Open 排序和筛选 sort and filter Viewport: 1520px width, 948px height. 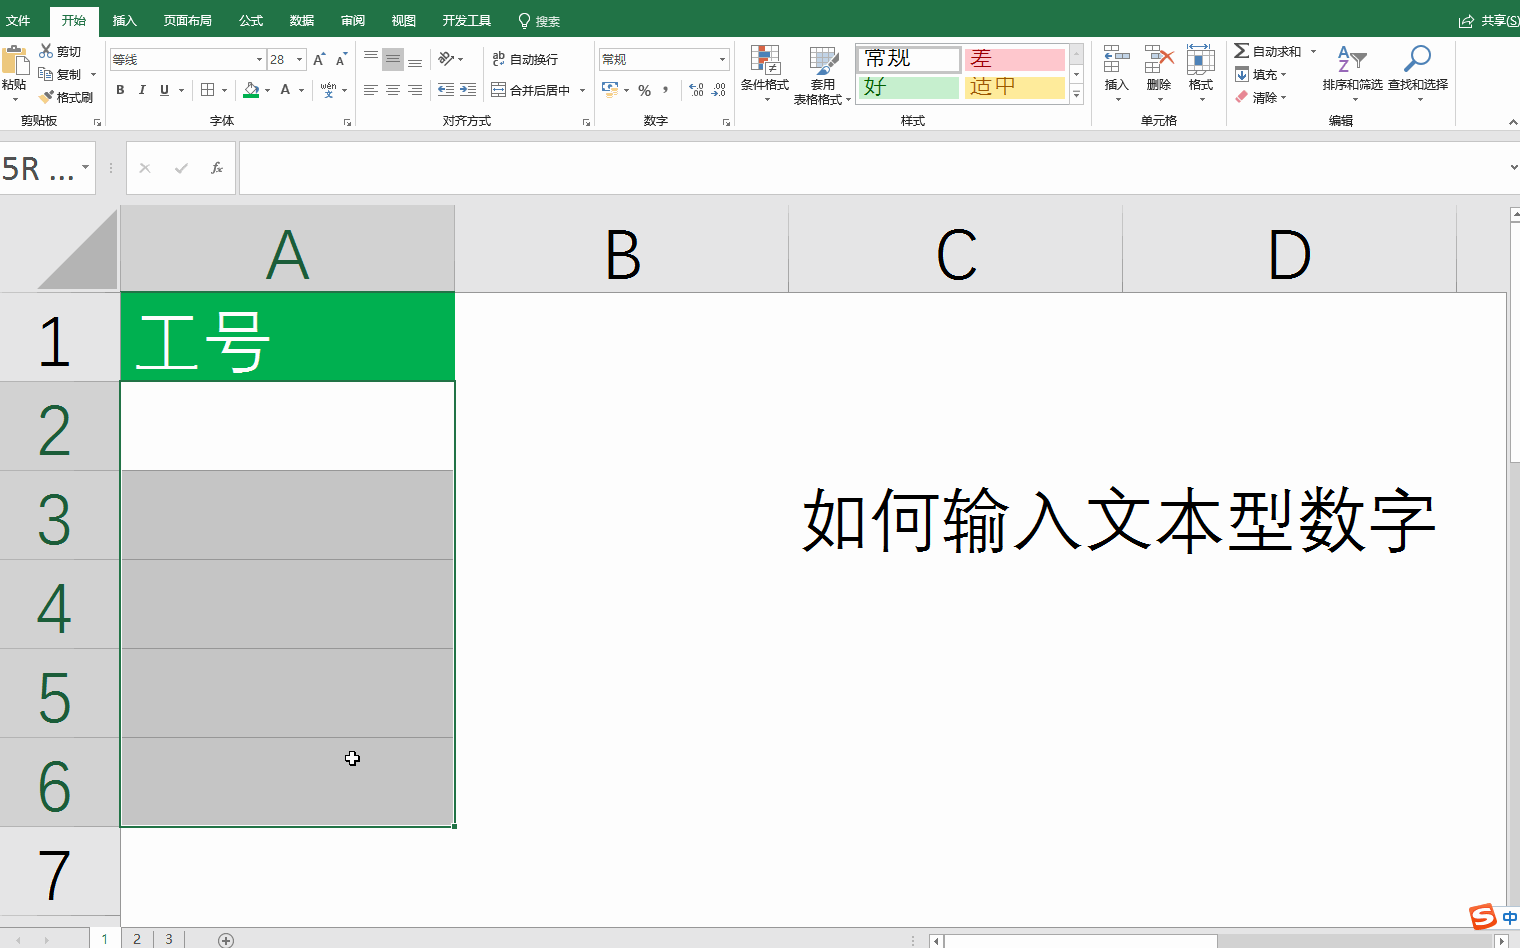coord(1352,73)
